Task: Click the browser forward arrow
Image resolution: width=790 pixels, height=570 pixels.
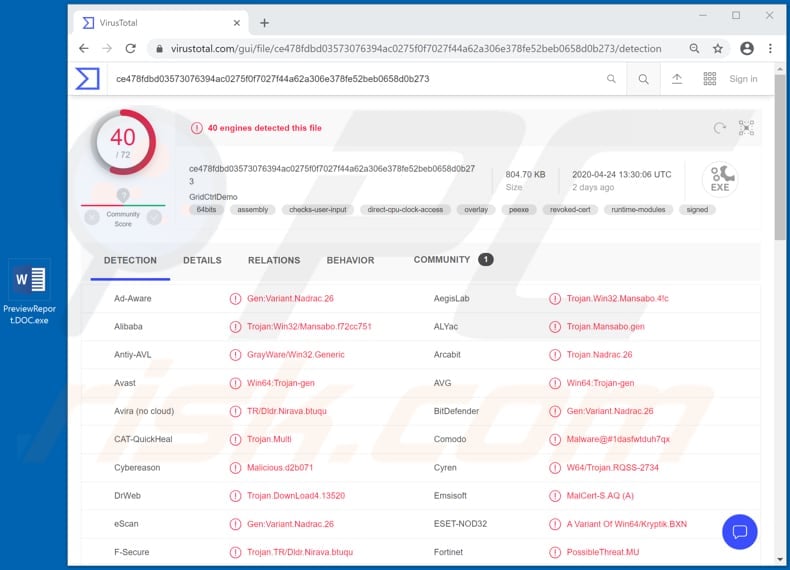Action: (107, 48)
